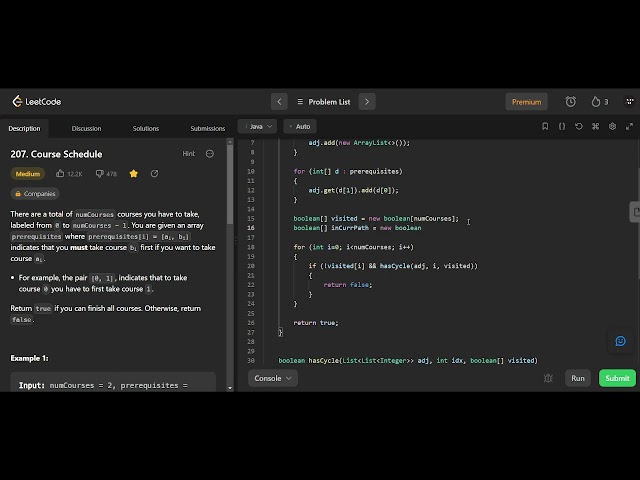Click the '207. Course Schedule' title
This screenshot has width=640, height=480.
pos(56,154)
